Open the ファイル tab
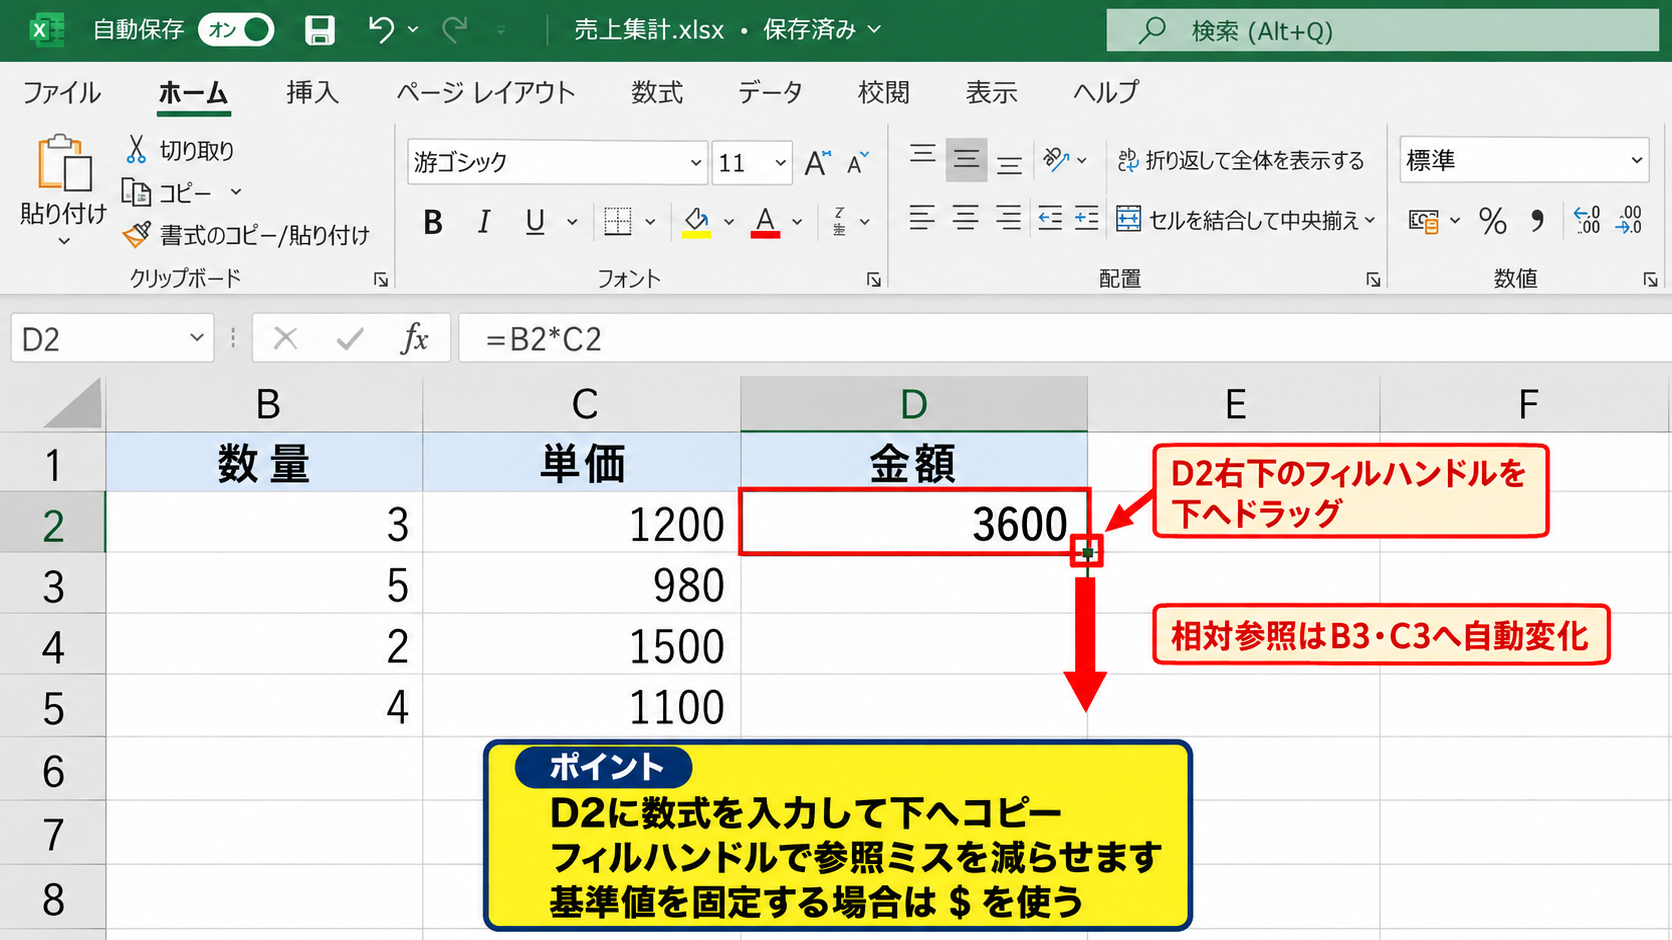Image resolution: width=1672 pixels, height=940 pixels. (62, 93)
